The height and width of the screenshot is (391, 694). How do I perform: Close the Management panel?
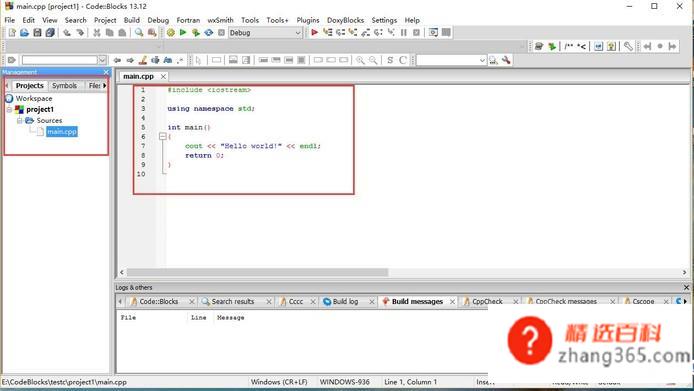click(x=106, y=72)
